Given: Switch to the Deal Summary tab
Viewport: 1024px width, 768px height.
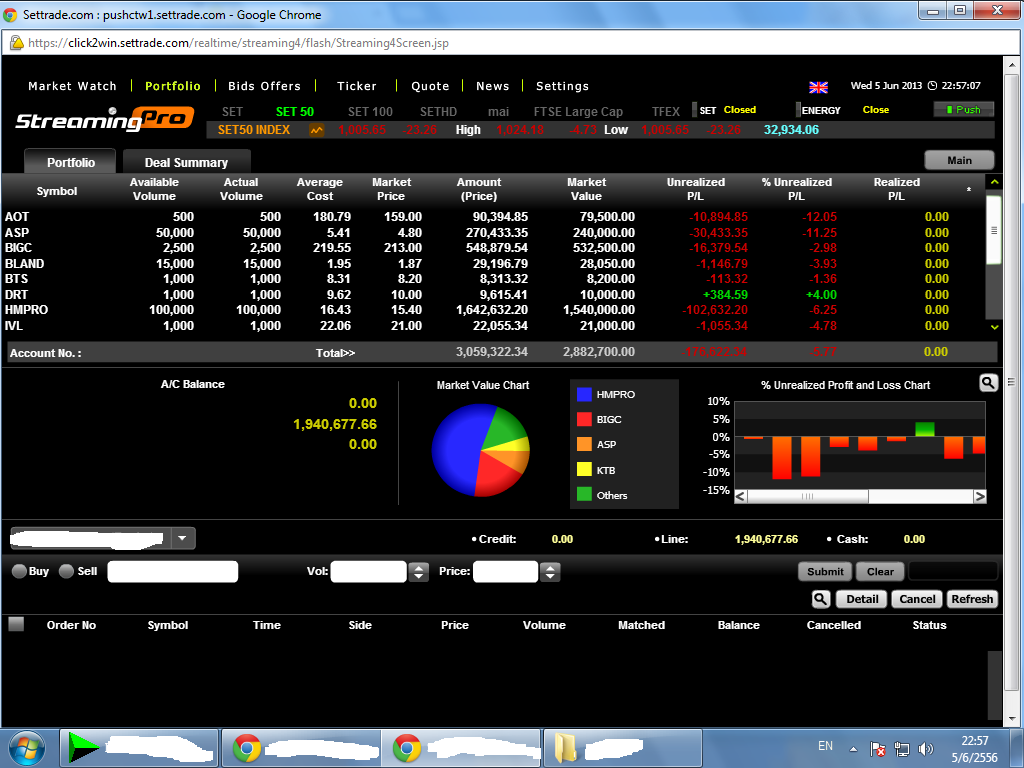Looking at the screenshot, I should coord(186,162).
